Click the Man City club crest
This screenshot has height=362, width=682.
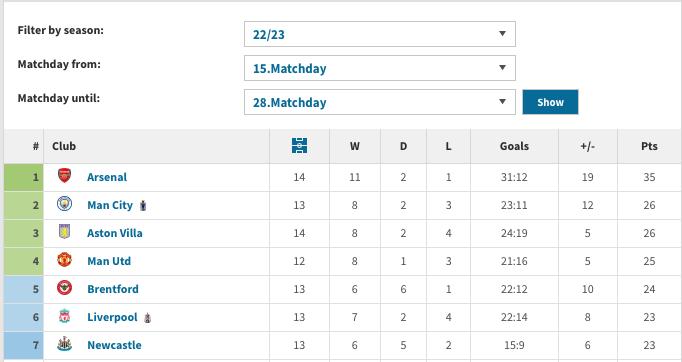[x=64, y=204]
